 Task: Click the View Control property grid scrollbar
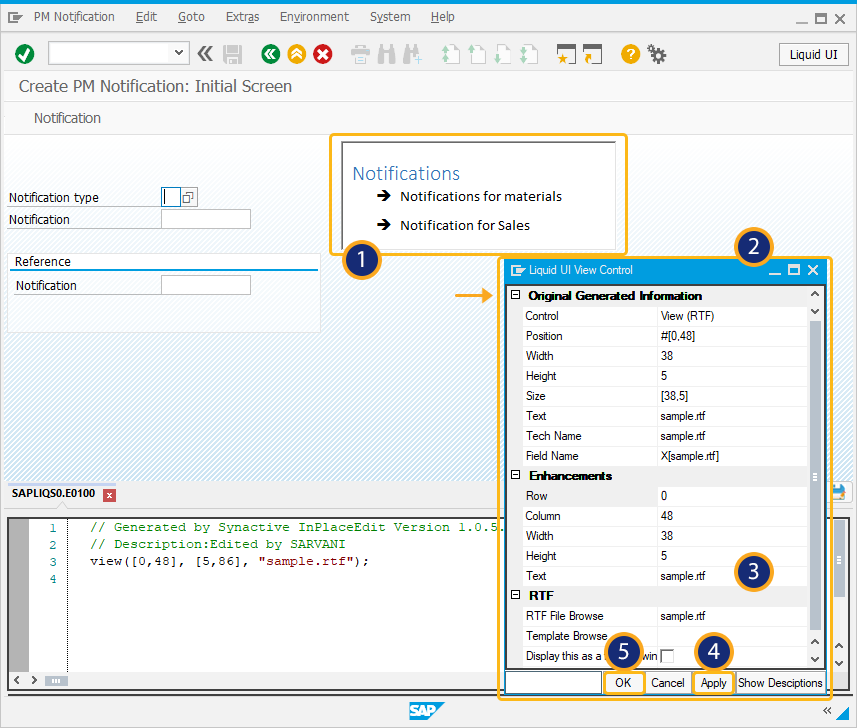click(x=814, y=475)
